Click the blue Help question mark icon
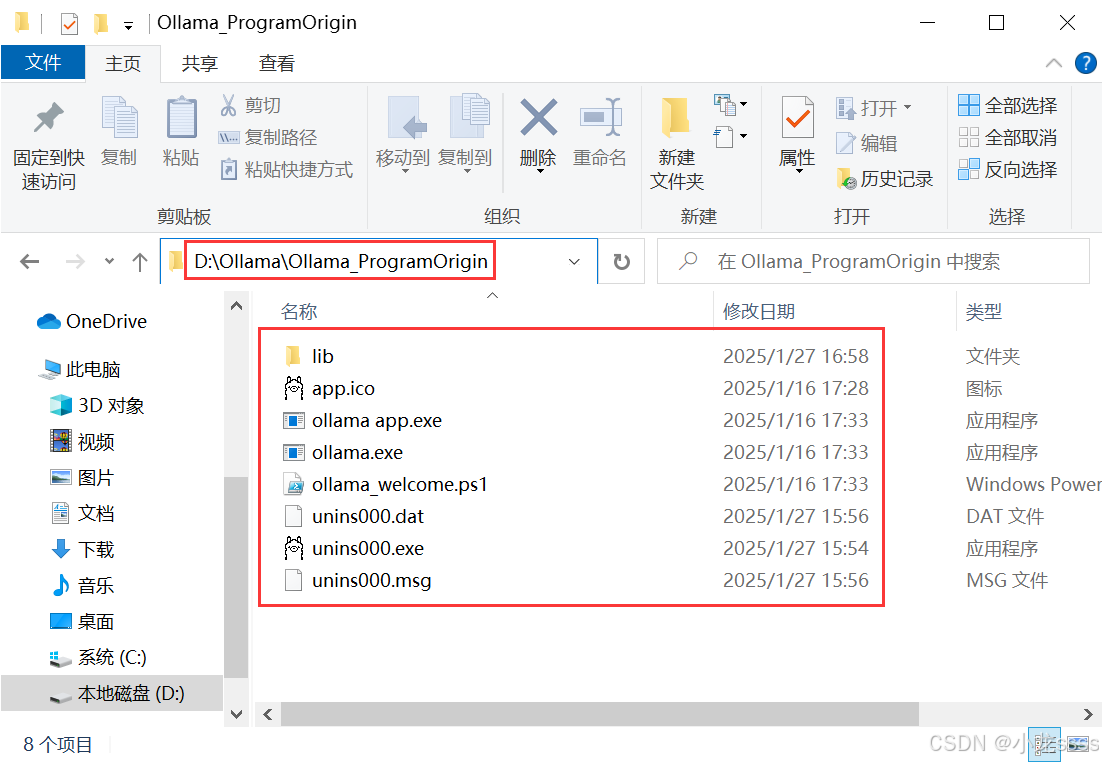 (x=1086, y=63)
